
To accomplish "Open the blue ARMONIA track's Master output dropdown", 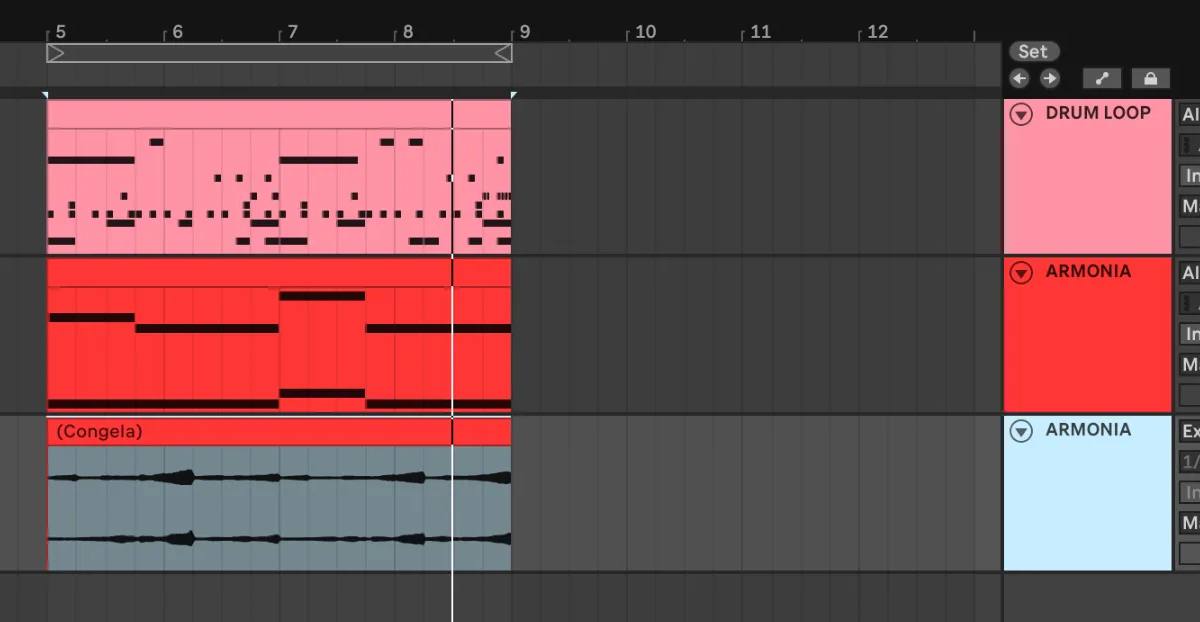I will pyautogui.click(x=1189, y=523).
